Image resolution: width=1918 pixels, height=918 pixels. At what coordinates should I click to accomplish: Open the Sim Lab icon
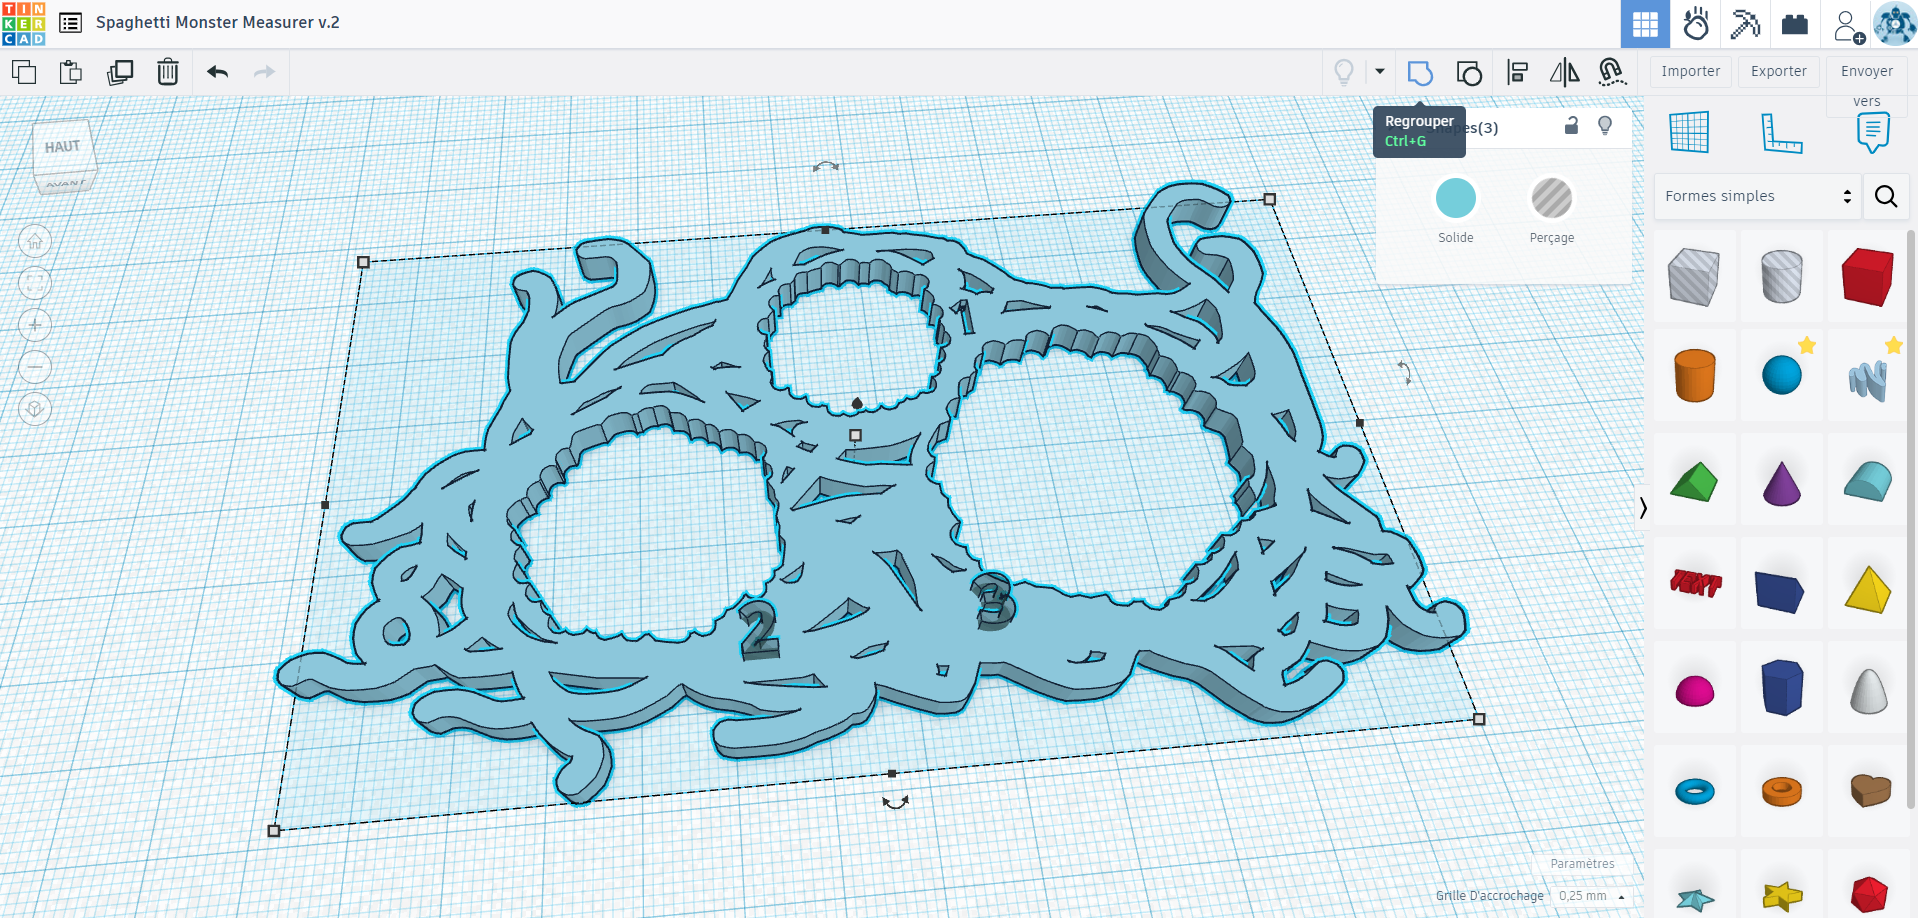1696,24
